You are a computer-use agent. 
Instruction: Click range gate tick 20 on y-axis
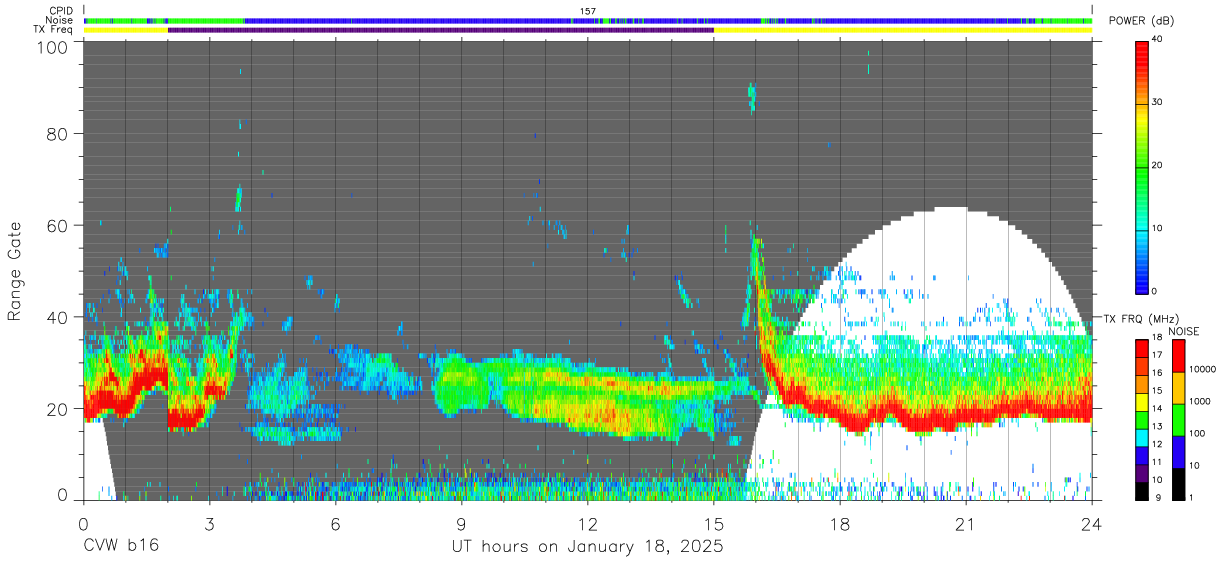57,409
